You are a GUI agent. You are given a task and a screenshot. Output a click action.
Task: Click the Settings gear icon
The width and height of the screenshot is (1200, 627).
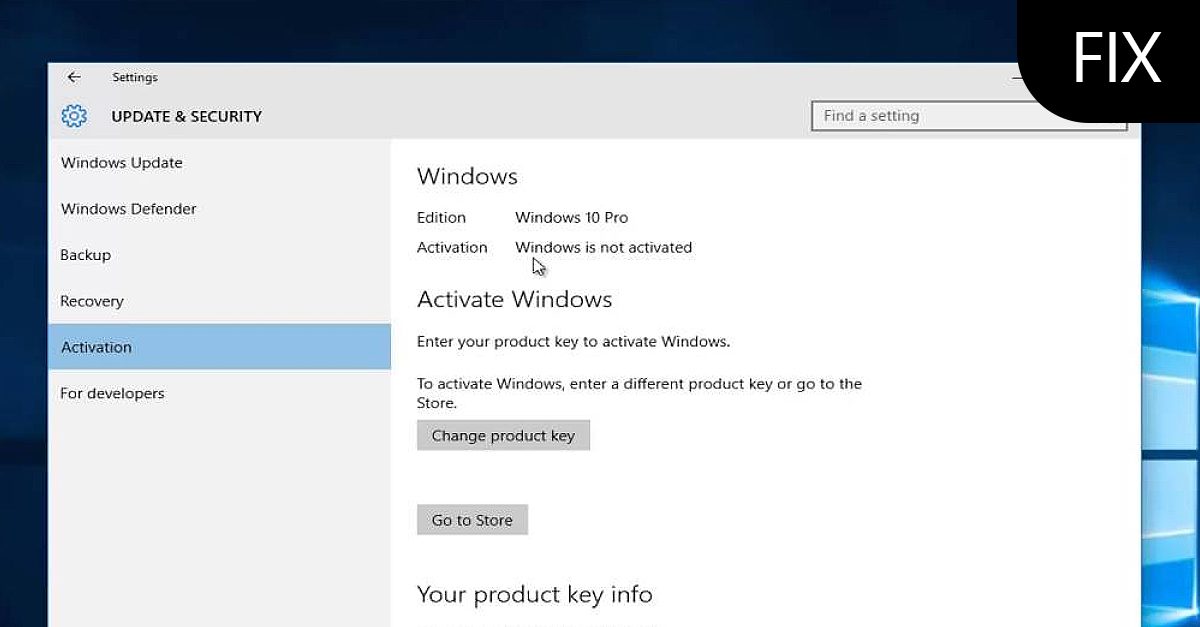[x=74, y=116]
